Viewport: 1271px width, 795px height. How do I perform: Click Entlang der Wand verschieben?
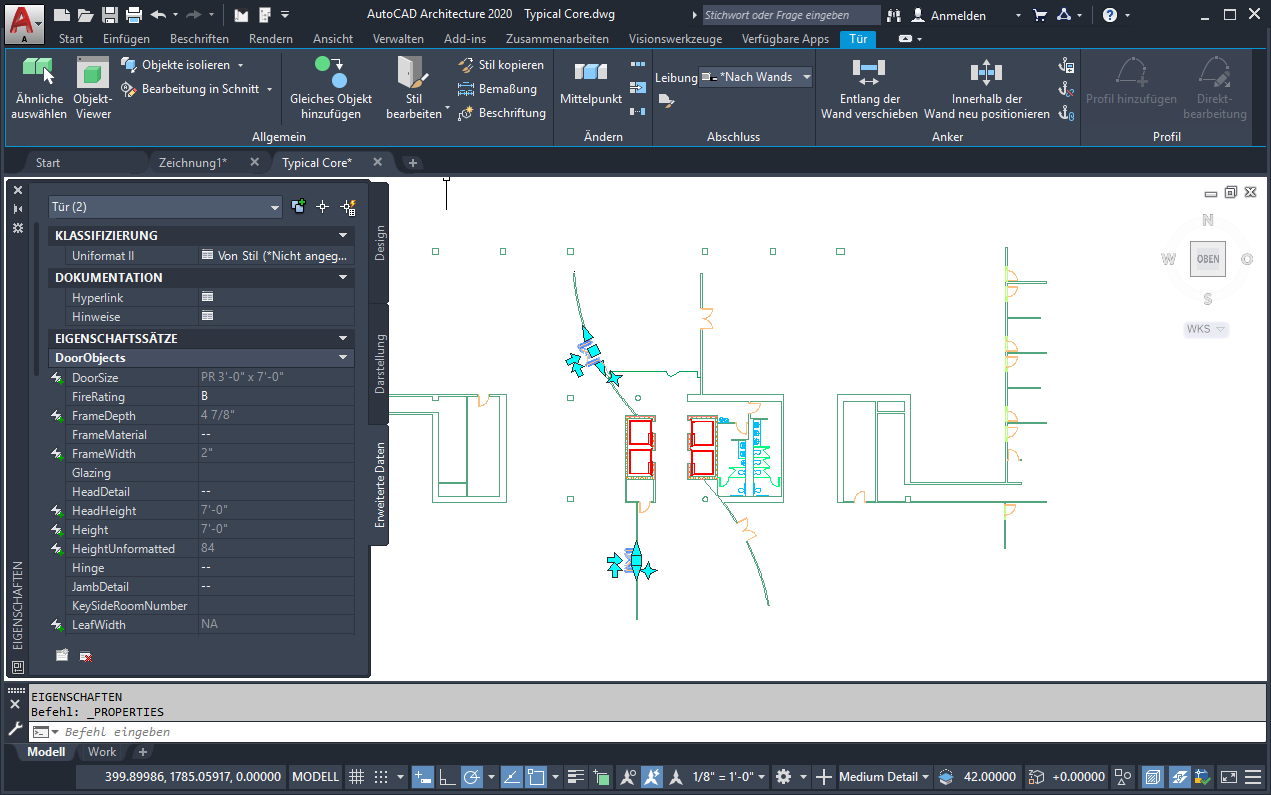tap(868, 88)
